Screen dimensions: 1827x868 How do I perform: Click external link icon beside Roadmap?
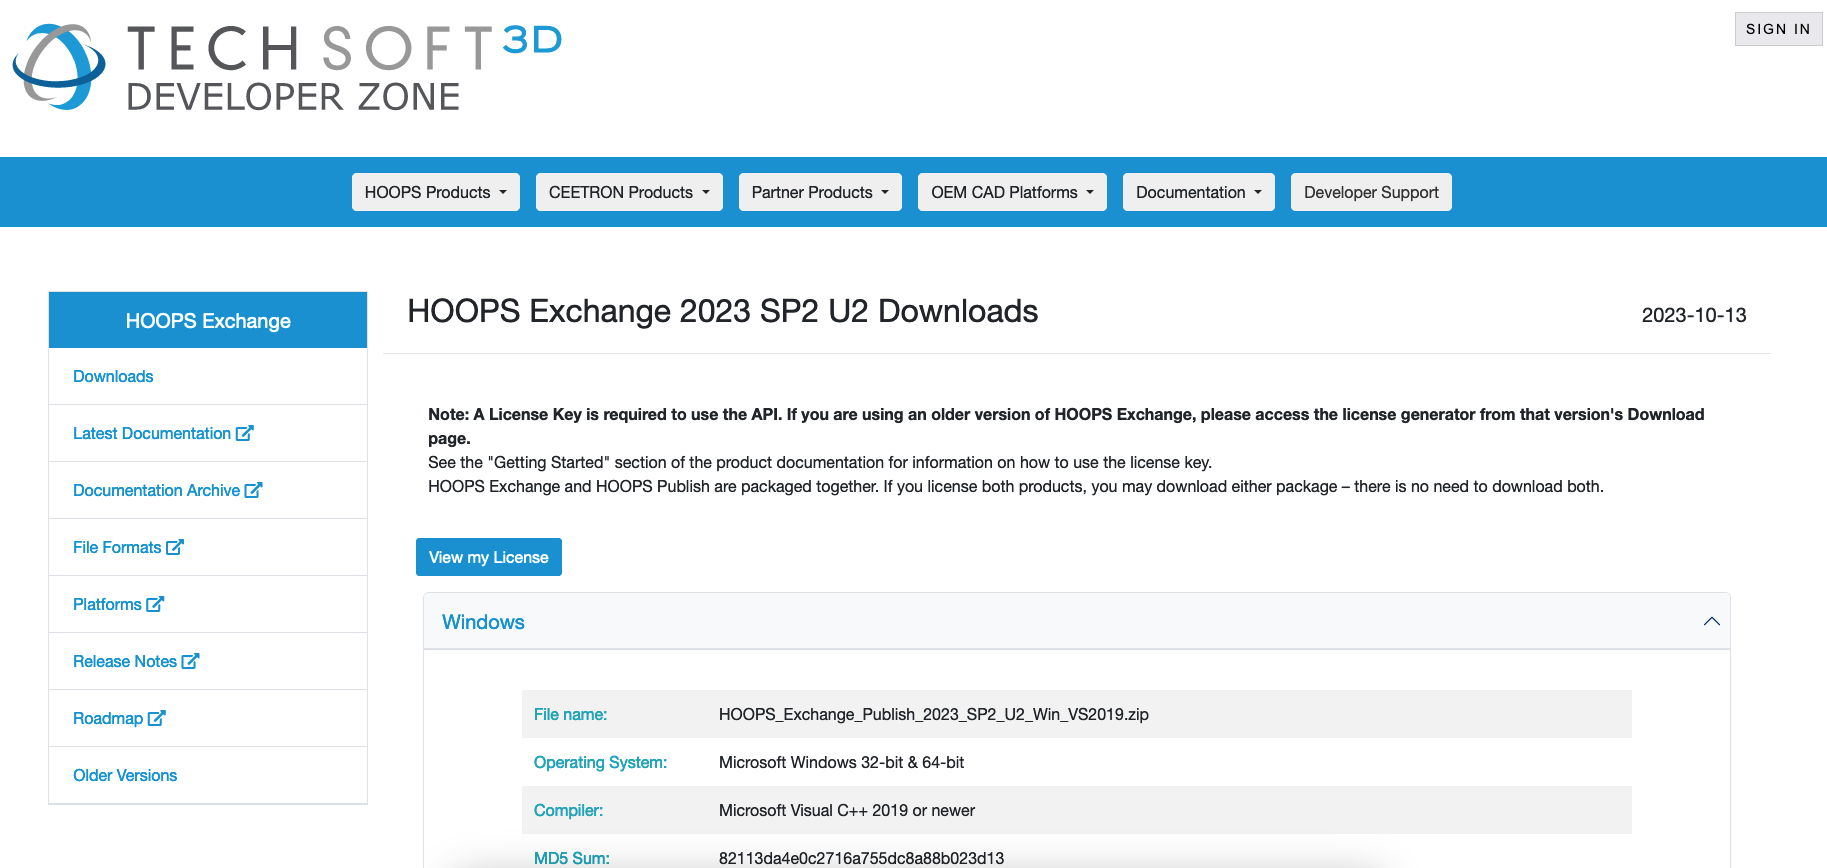(157, 718)
